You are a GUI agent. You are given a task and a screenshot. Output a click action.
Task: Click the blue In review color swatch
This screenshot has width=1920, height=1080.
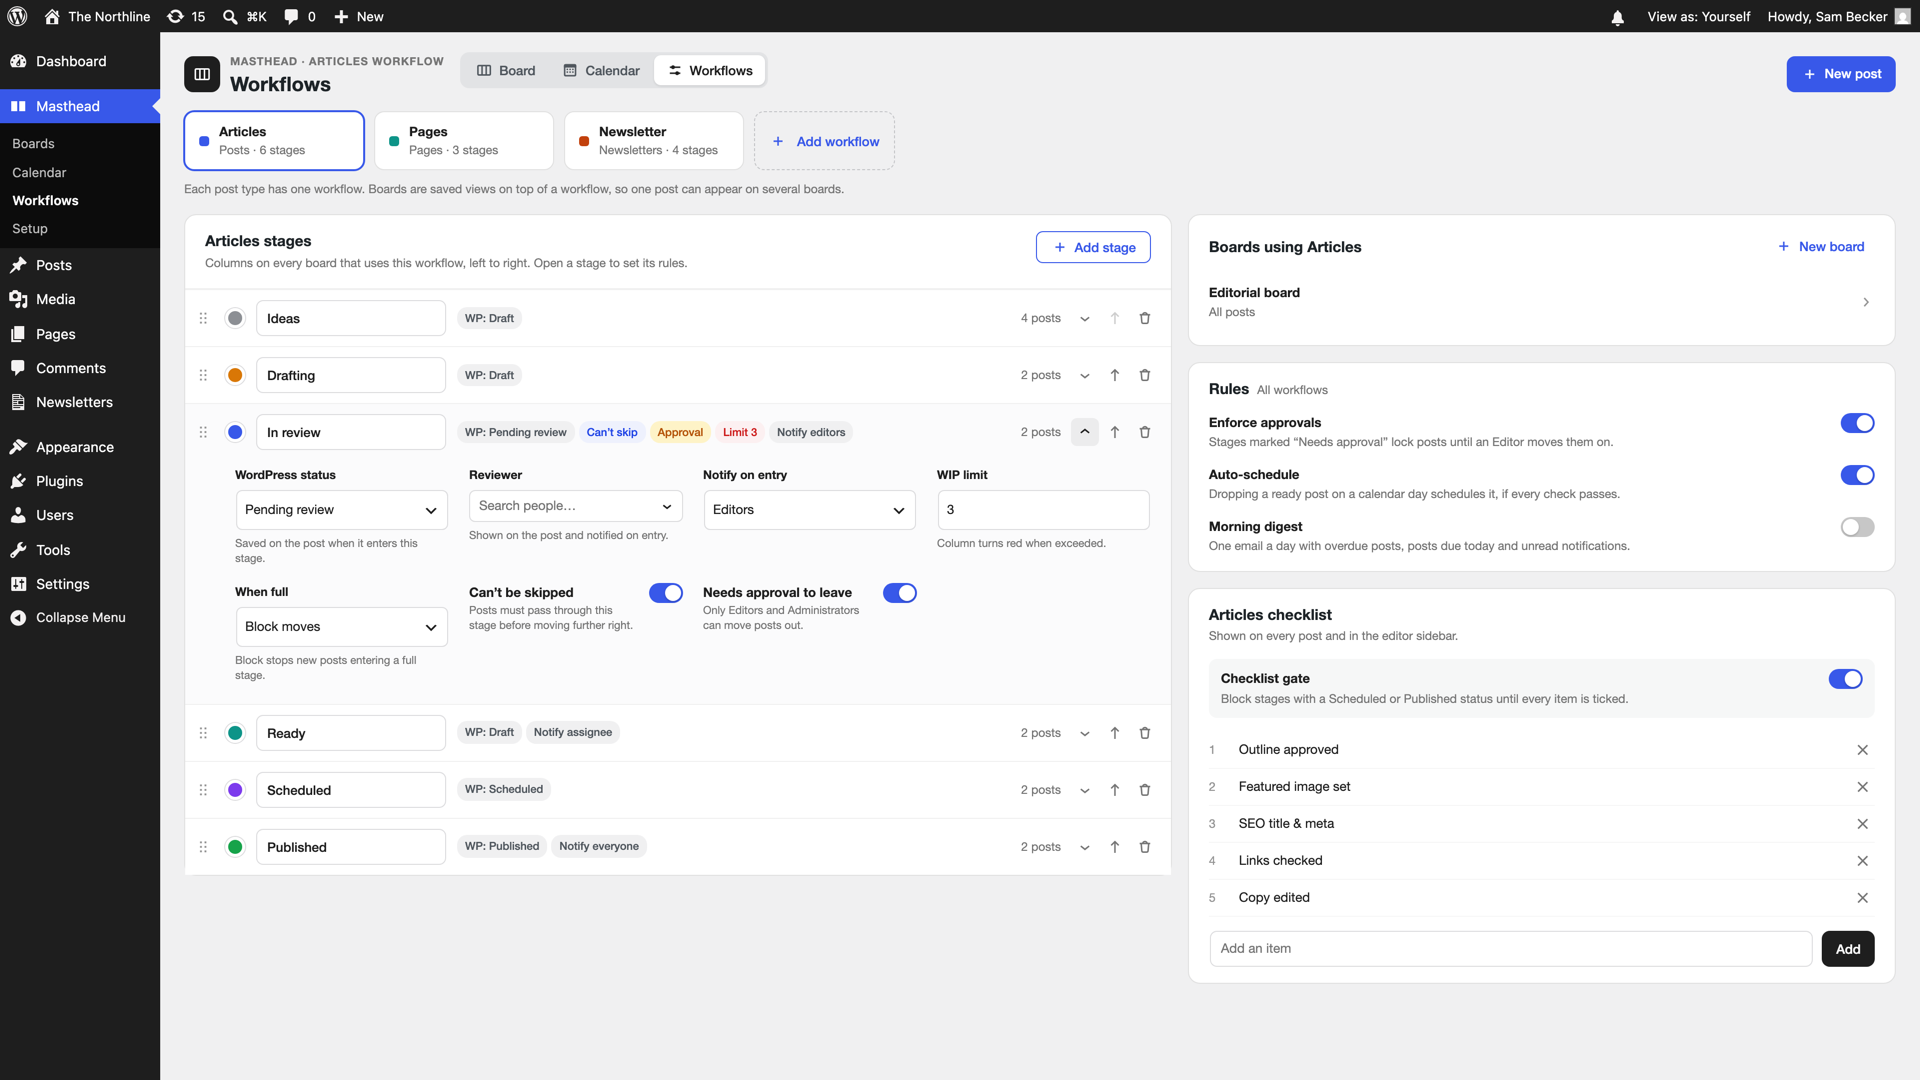click(x=235, y=432)
